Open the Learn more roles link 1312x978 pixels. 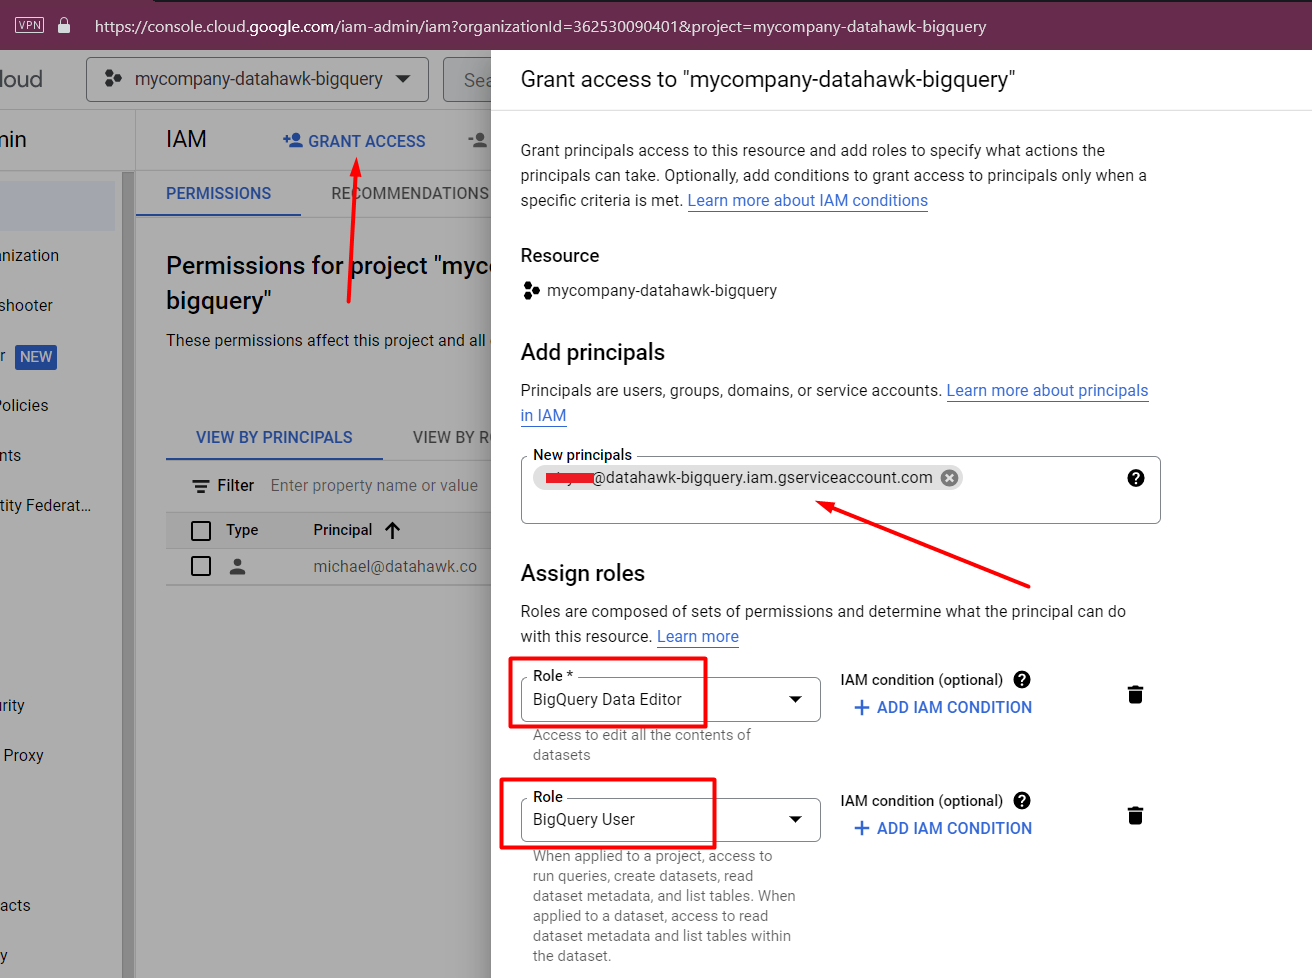tap(698, 636)
